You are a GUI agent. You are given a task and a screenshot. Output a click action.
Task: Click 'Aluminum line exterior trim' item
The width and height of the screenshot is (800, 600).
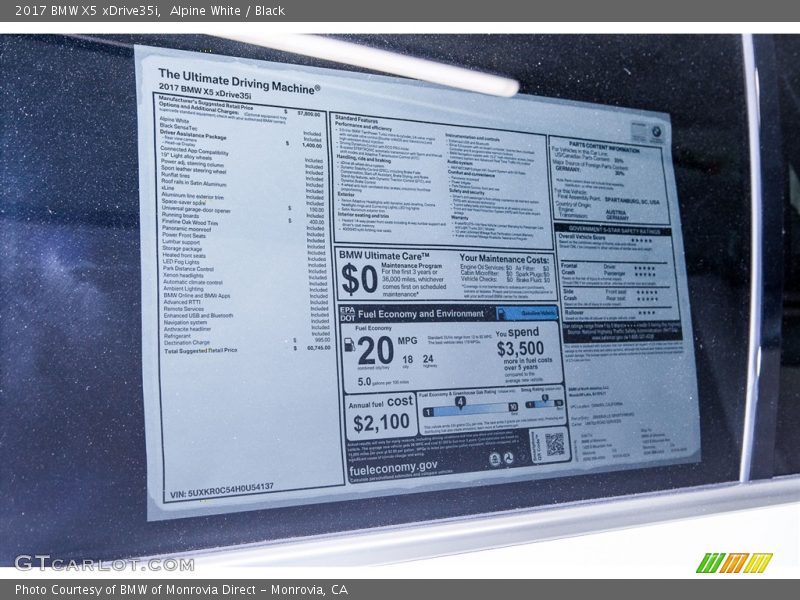pyautogui.click(x=192, y=196)
